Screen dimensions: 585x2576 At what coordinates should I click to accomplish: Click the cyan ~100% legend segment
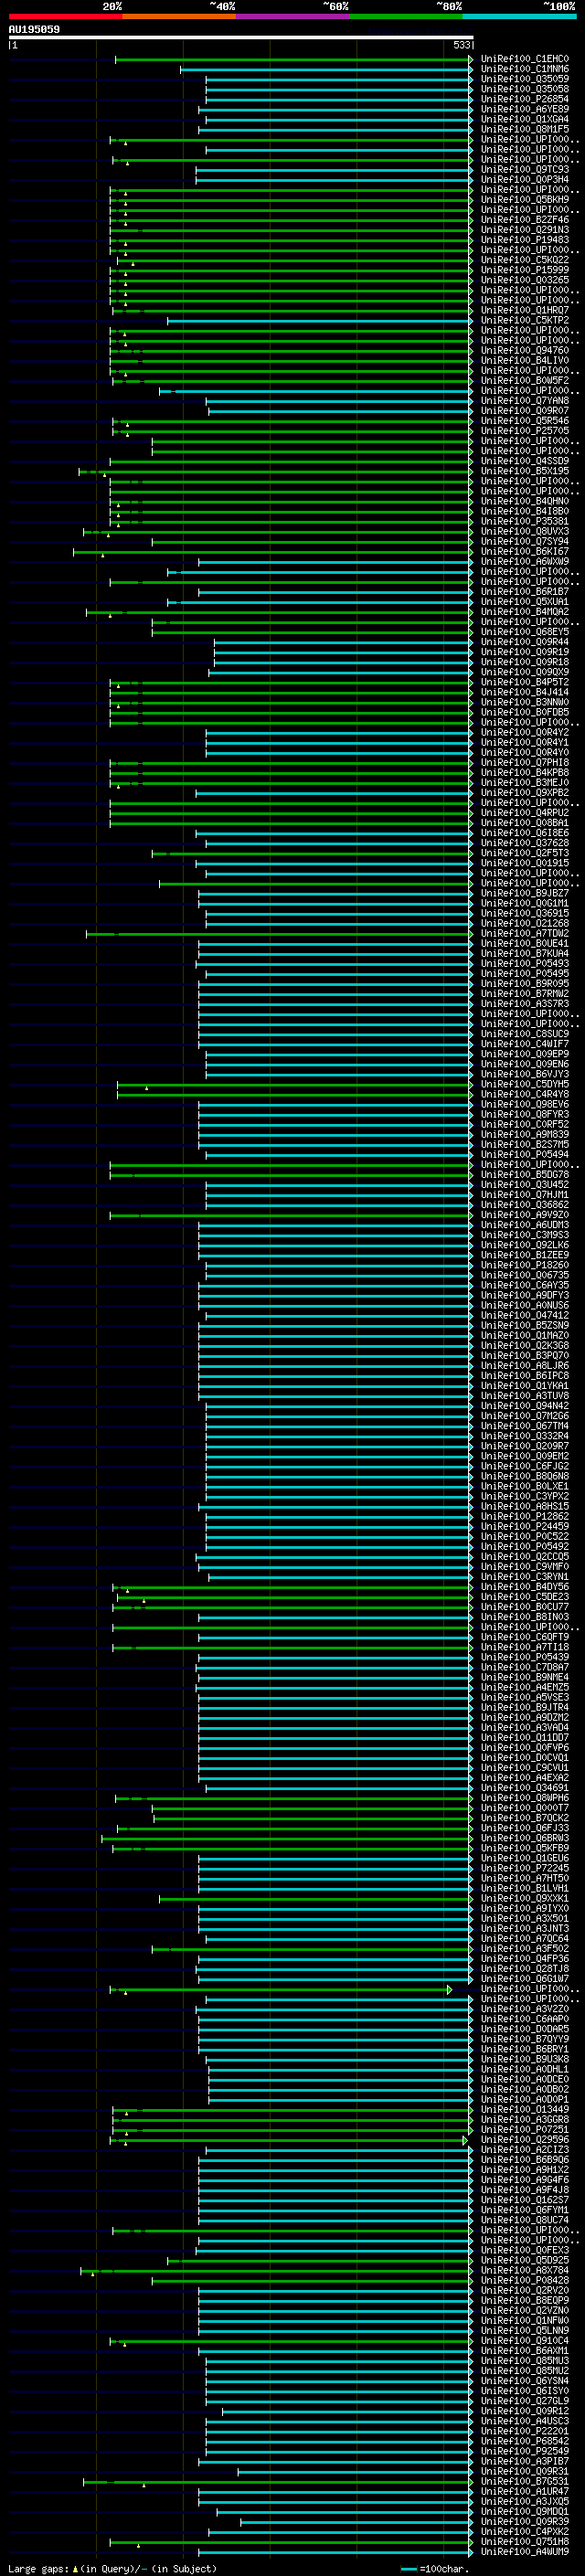click(519, 16)
